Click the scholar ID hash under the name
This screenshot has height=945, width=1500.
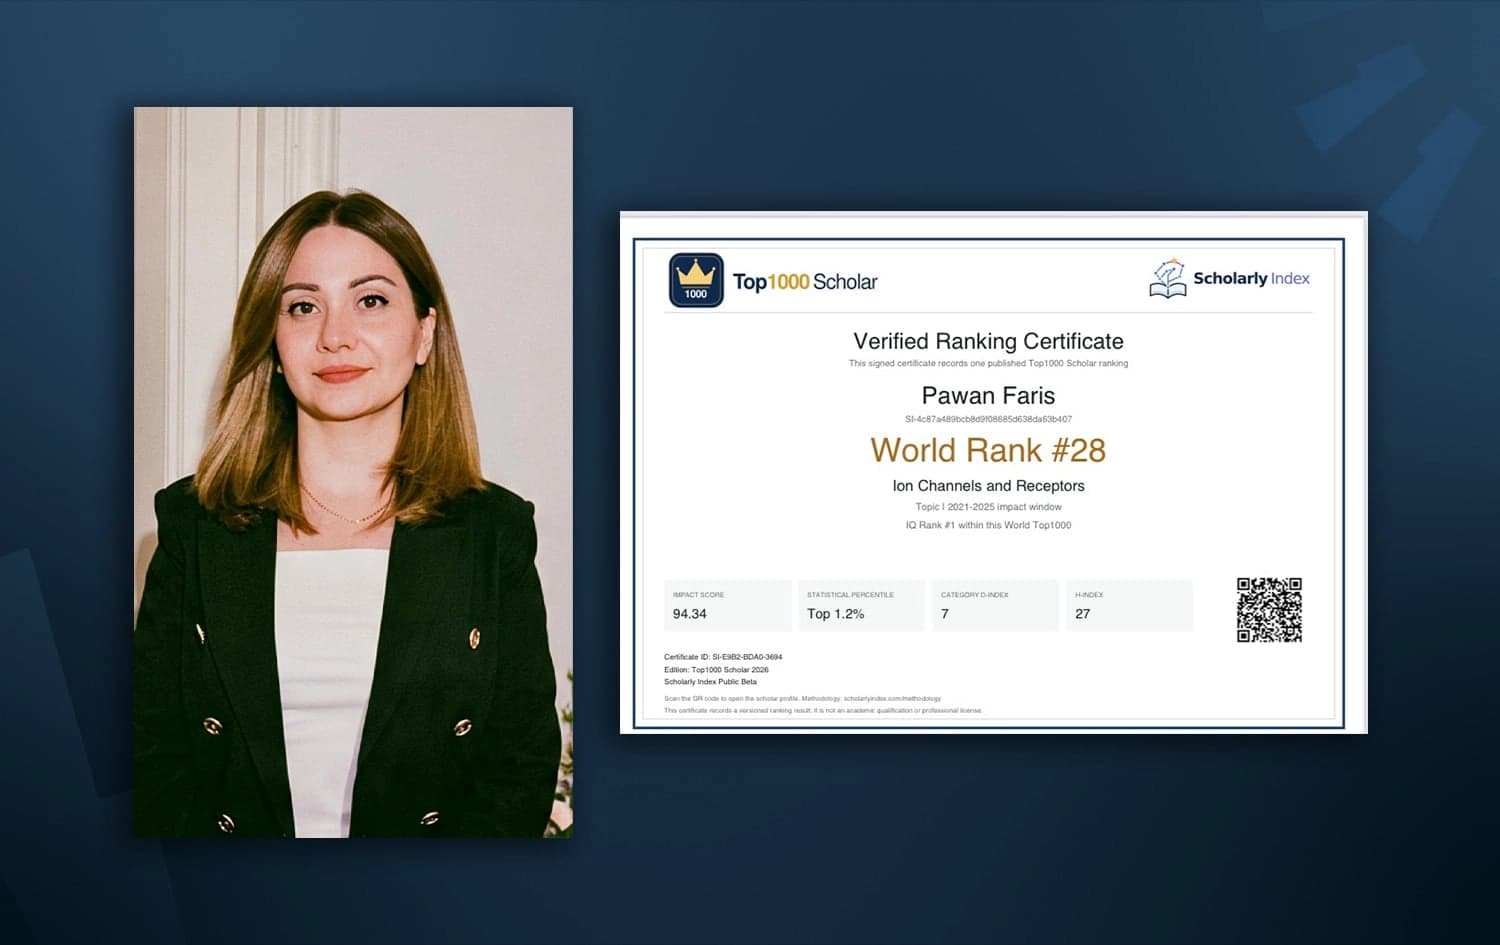988,419
